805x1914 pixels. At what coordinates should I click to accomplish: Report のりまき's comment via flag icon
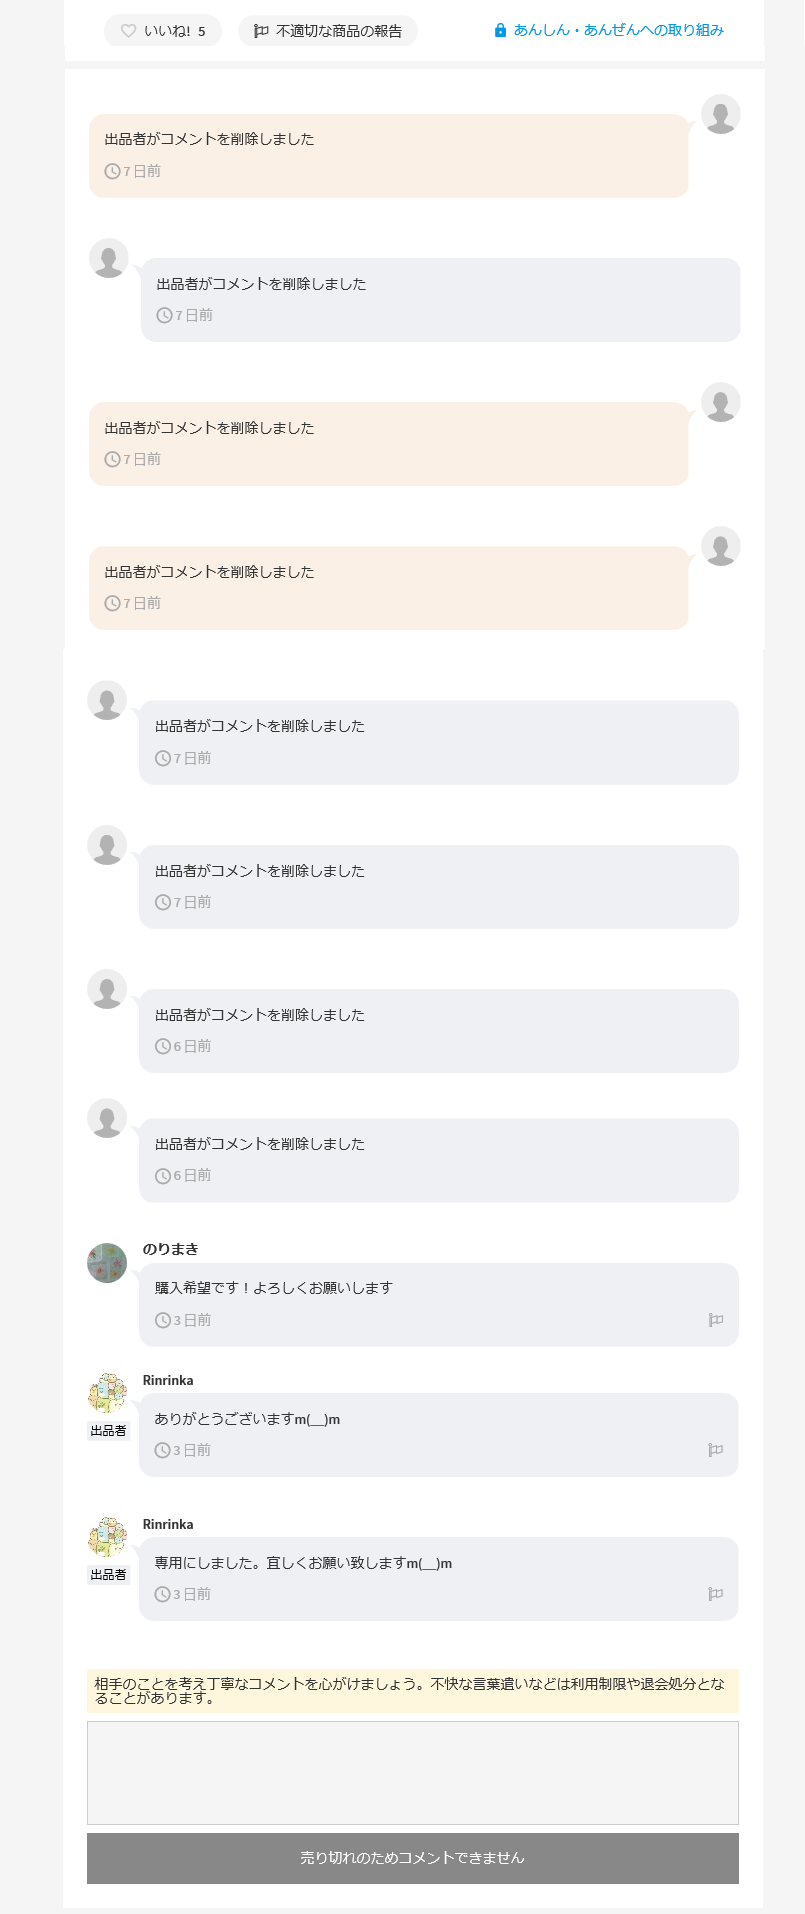click(x=716, y=1320)
